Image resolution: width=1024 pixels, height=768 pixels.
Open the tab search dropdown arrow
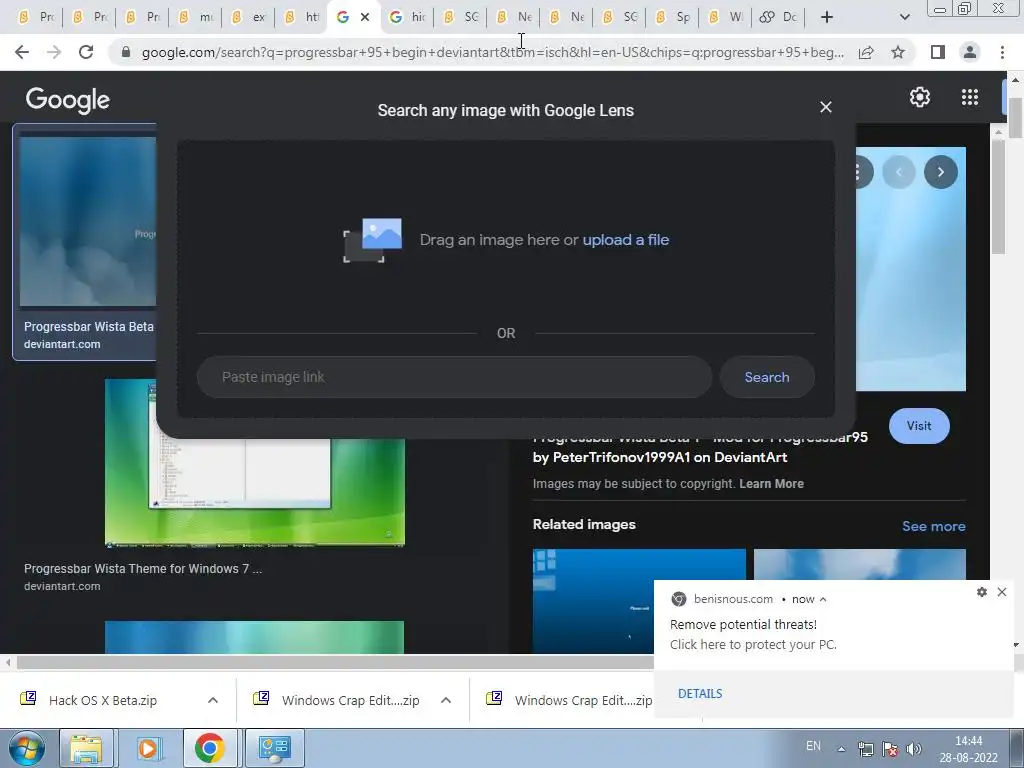[x=904, y=17]
